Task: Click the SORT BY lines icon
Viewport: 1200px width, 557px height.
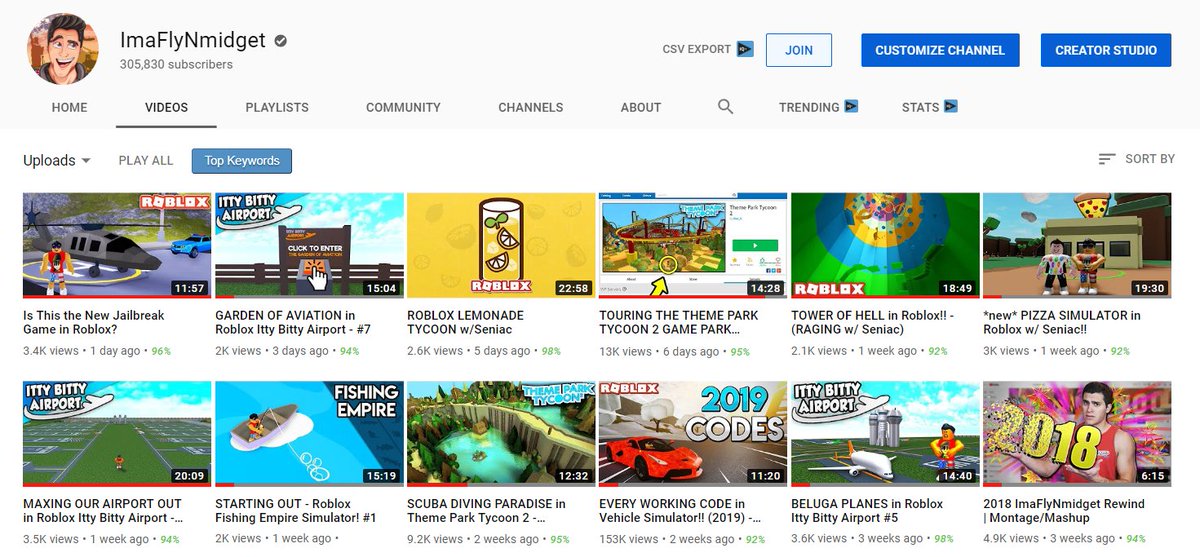Action: click(1107, 159)
